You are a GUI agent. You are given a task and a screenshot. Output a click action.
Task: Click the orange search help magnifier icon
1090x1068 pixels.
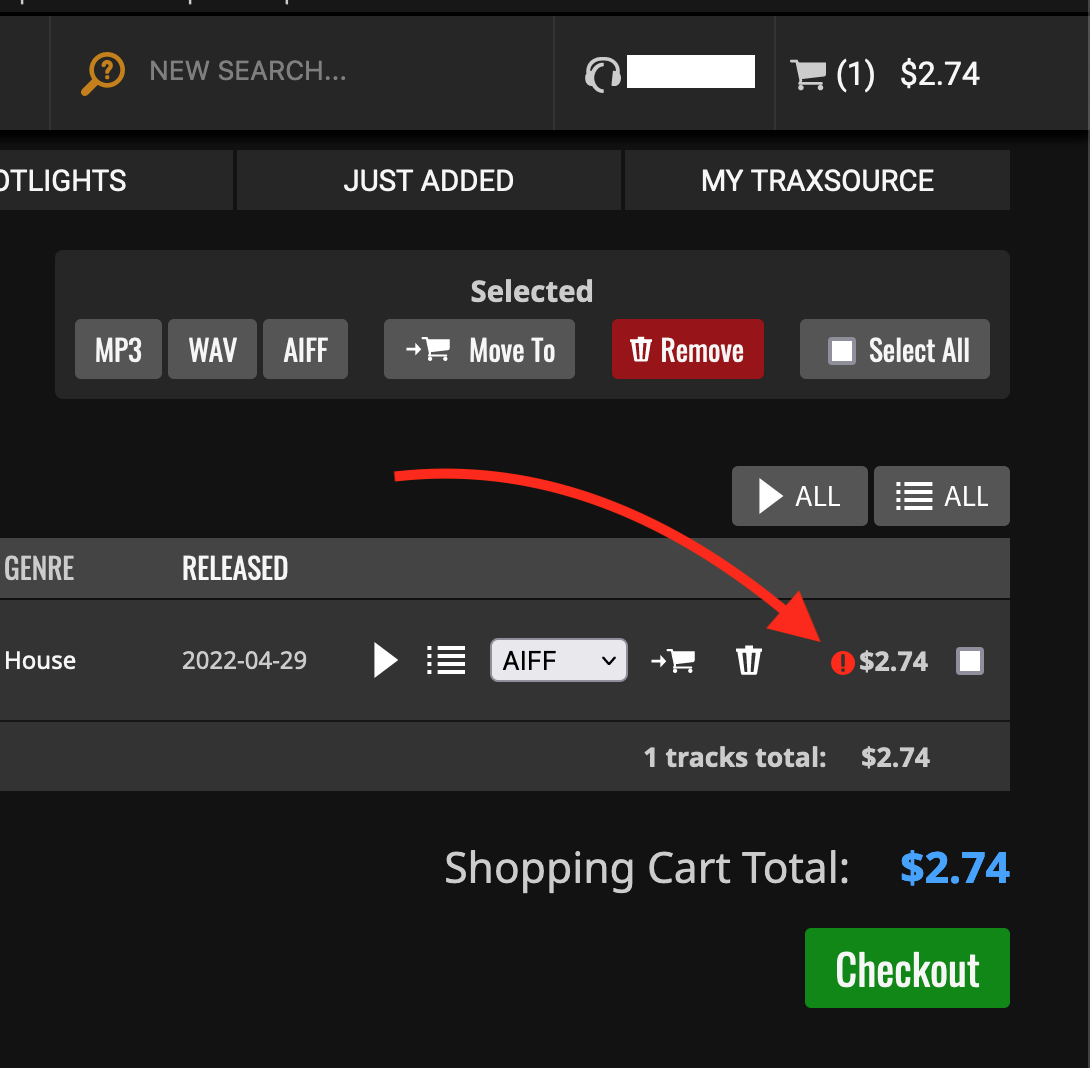[x=103, y=73]
